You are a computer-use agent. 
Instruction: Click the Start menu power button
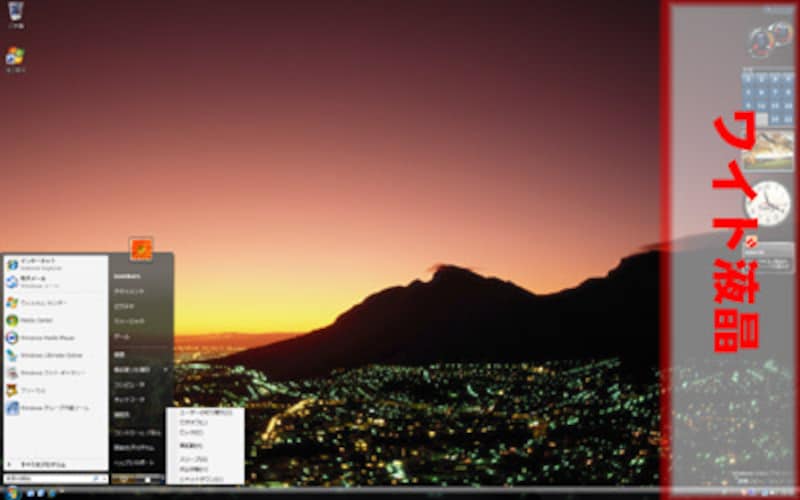tap(123, 480)
